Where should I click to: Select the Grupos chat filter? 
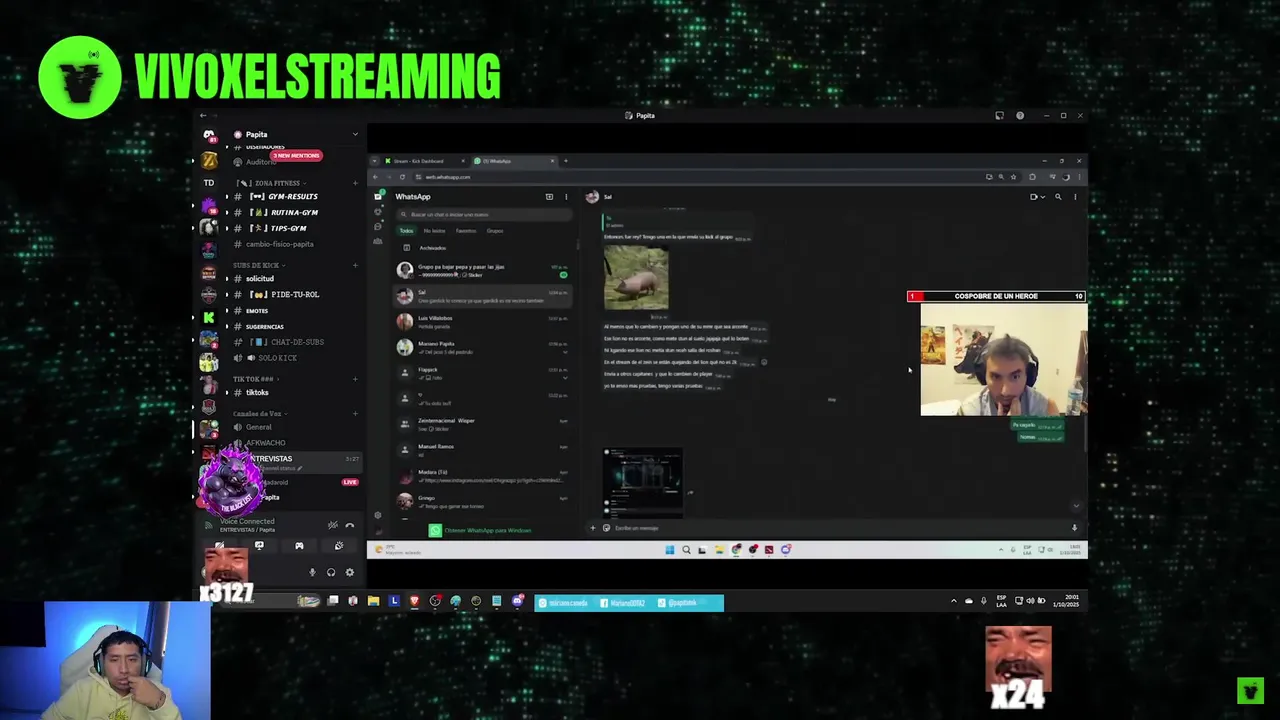(495, 231)
